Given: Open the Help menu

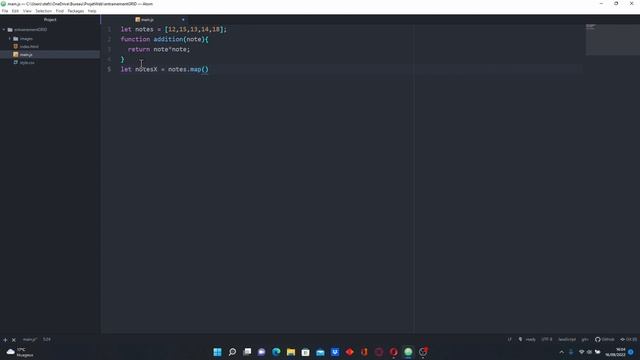Looking at the screenshot, I should tap(92, 11).
